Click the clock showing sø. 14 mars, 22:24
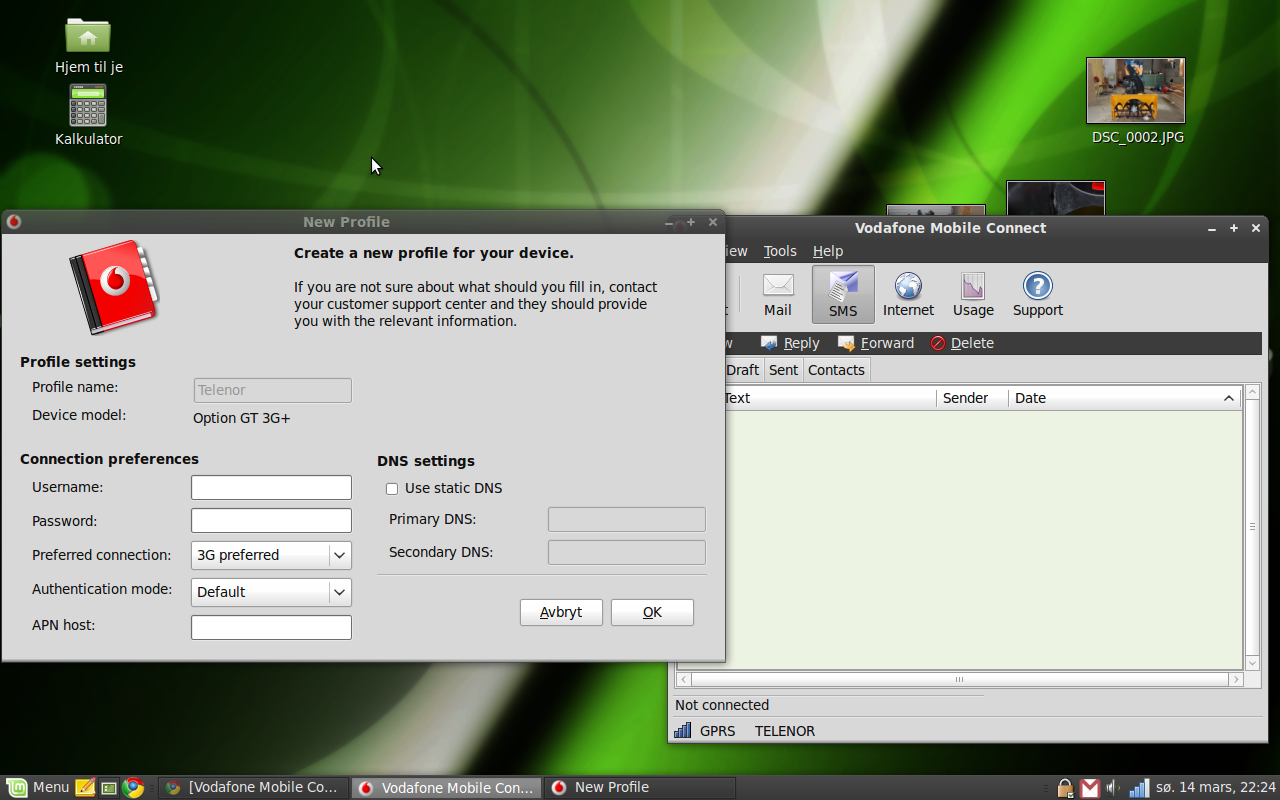 pyautogui.click(x=1215, y=788)
